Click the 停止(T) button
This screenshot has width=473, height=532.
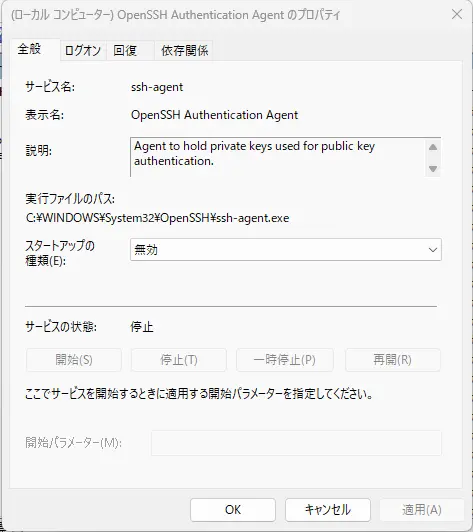point(178,360)
